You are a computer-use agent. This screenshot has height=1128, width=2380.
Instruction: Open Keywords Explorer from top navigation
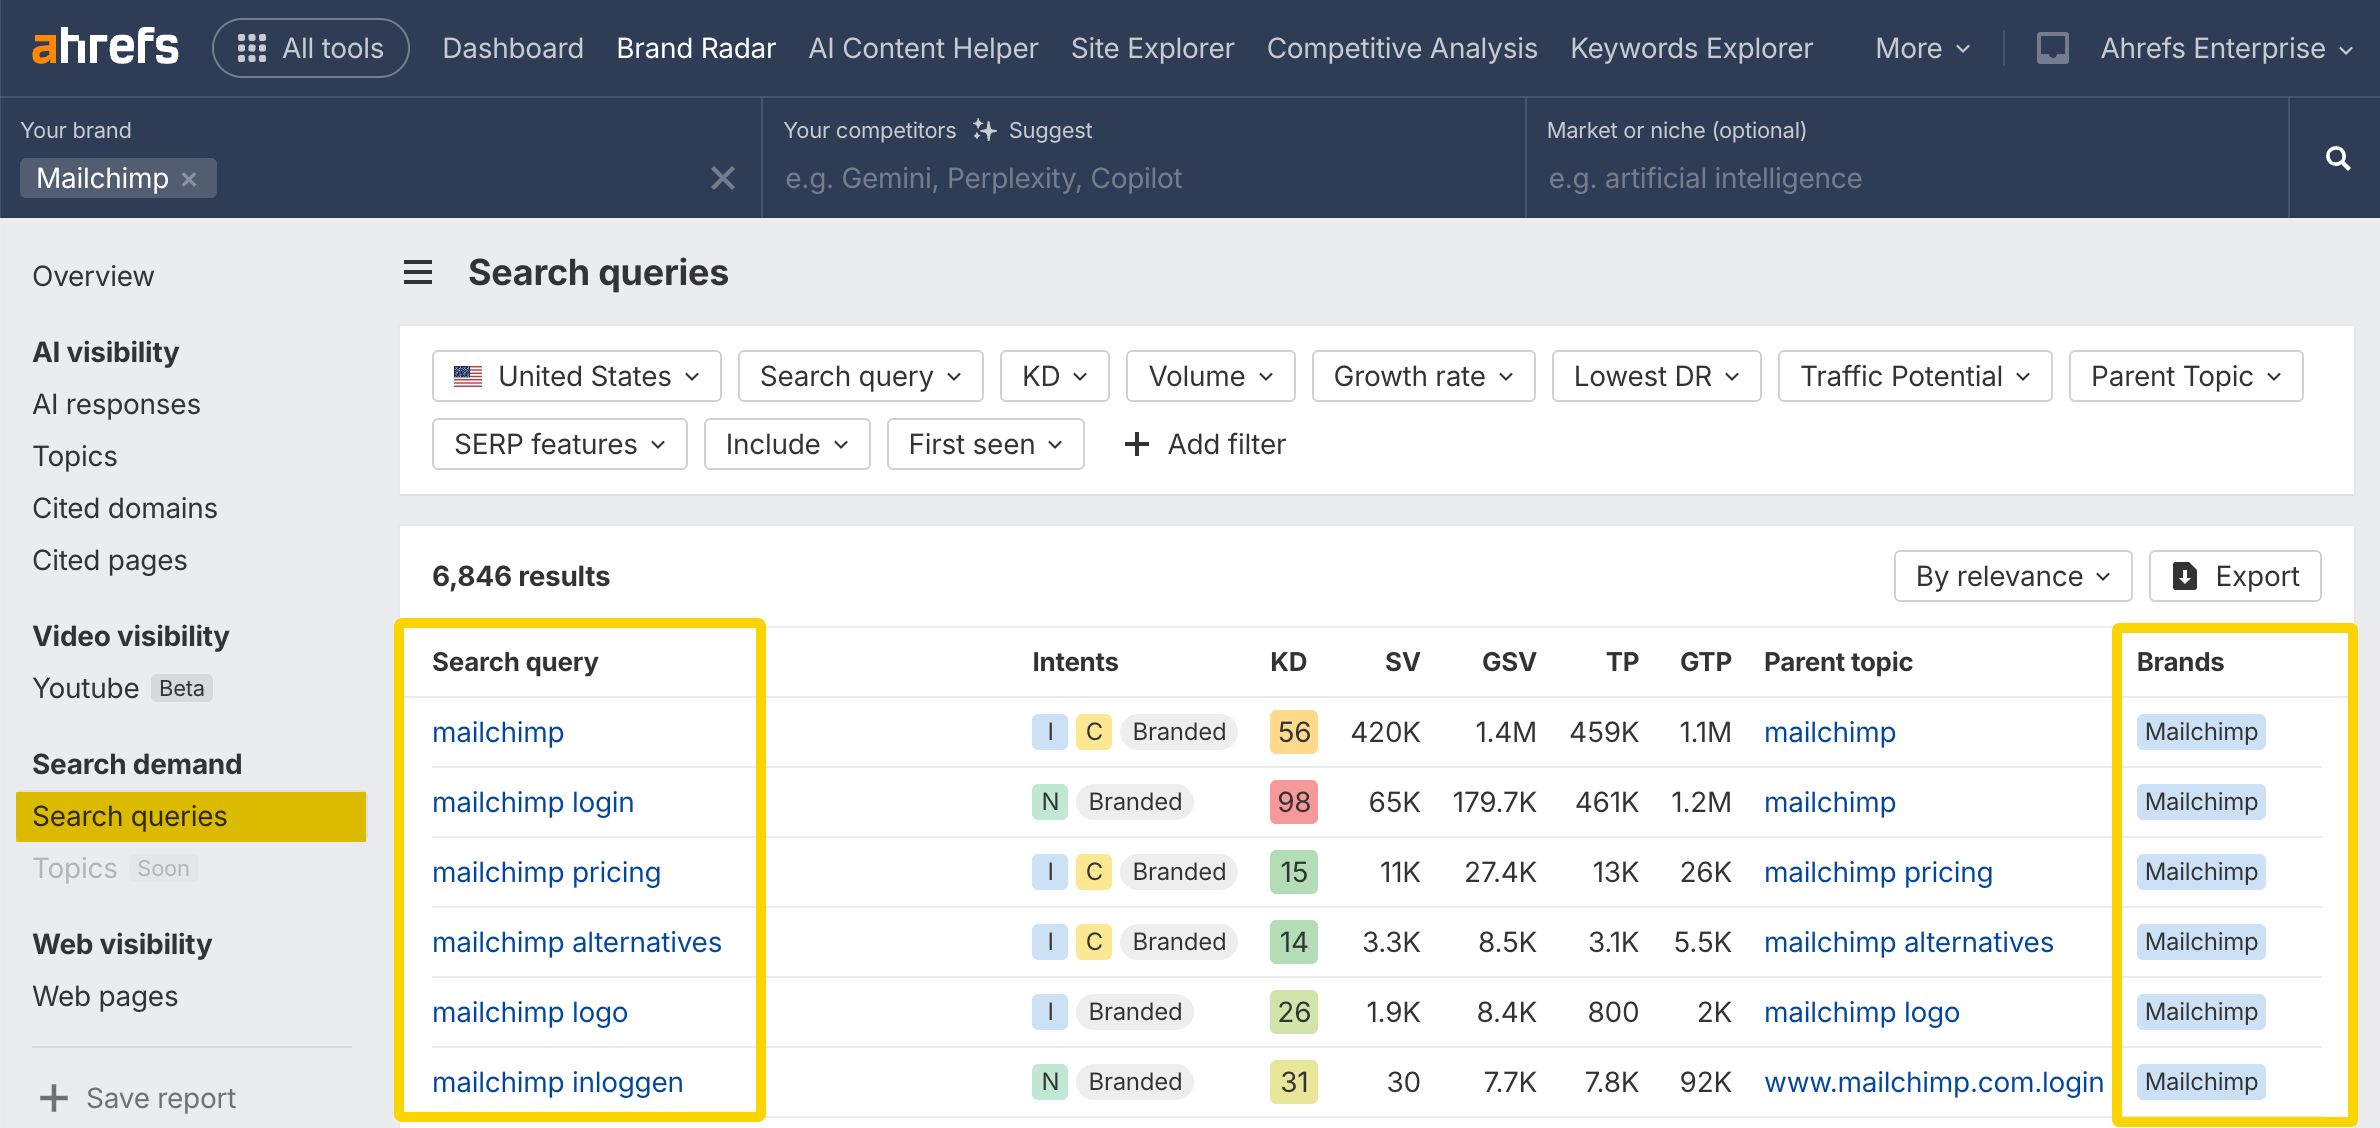point(1691,48)
